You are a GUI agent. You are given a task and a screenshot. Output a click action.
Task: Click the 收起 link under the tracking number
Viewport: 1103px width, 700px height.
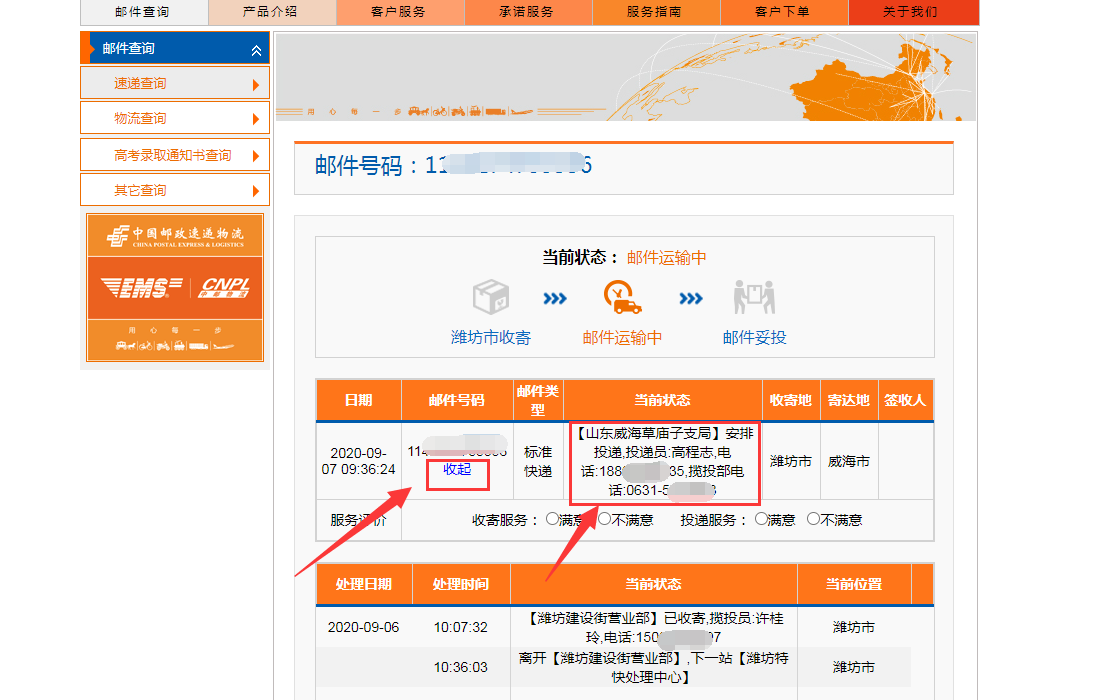(x=457, y=469)
